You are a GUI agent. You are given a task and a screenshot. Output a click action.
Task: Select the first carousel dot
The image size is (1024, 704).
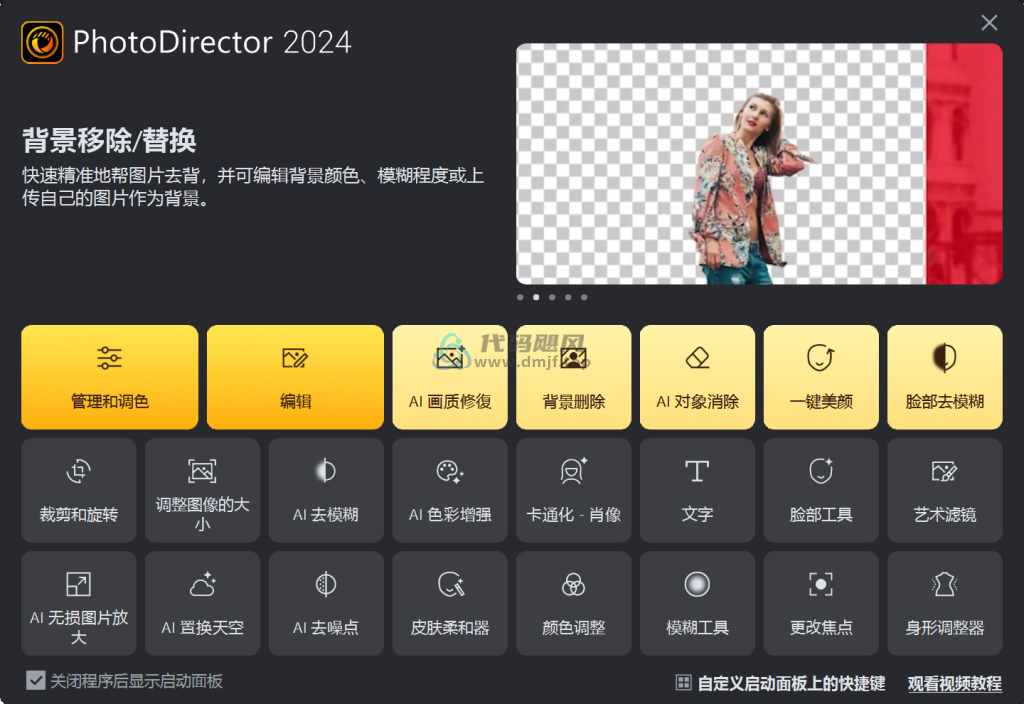pos(520,297)
